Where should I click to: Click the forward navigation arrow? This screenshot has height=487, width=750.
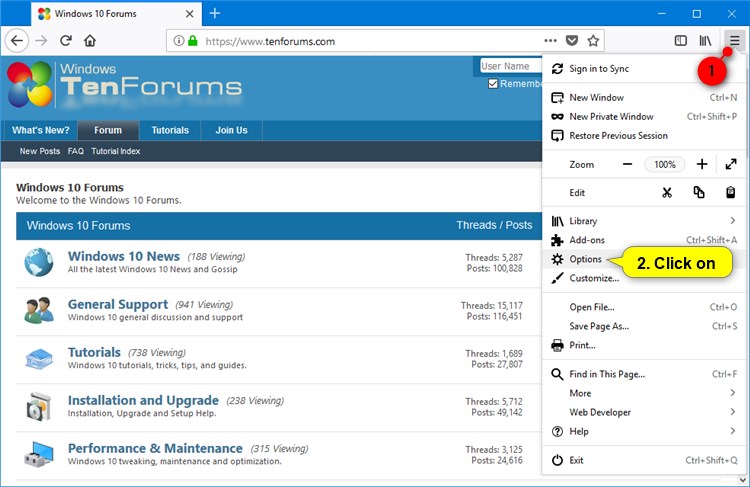(x=42, y=41)
